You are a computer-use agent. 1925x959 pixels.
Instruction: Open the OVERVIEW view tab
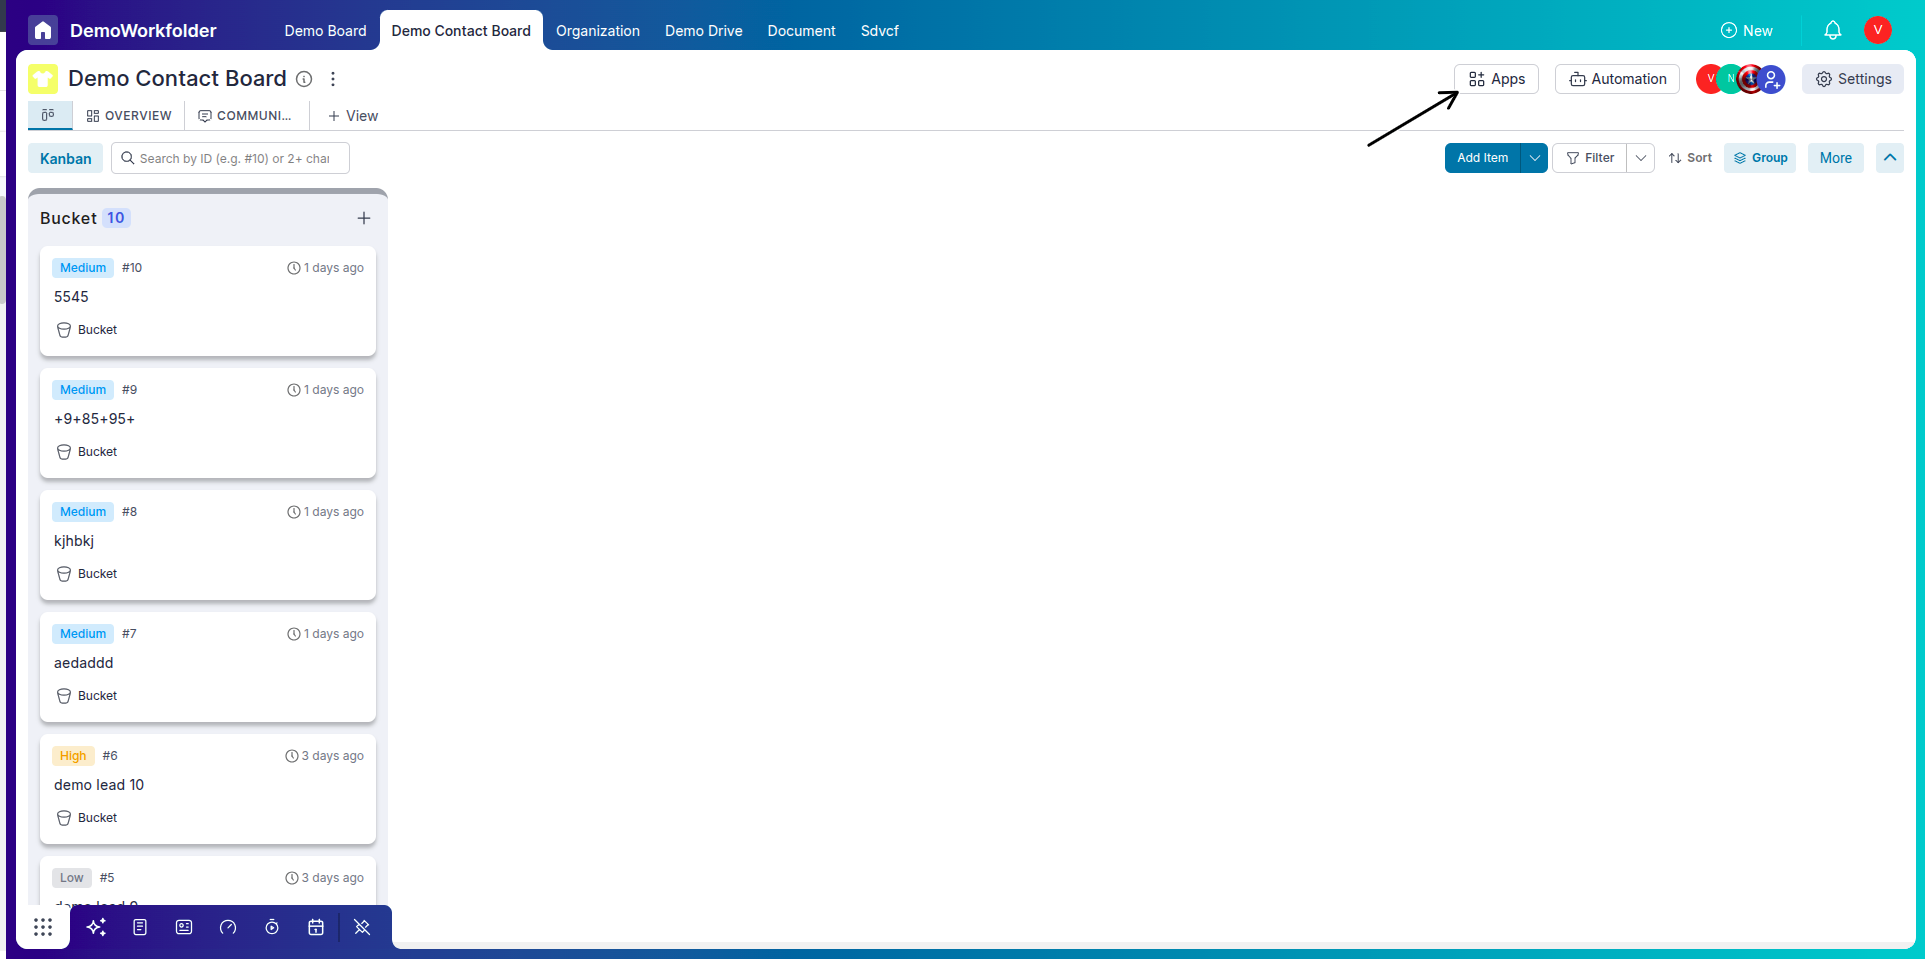point(129,116)
